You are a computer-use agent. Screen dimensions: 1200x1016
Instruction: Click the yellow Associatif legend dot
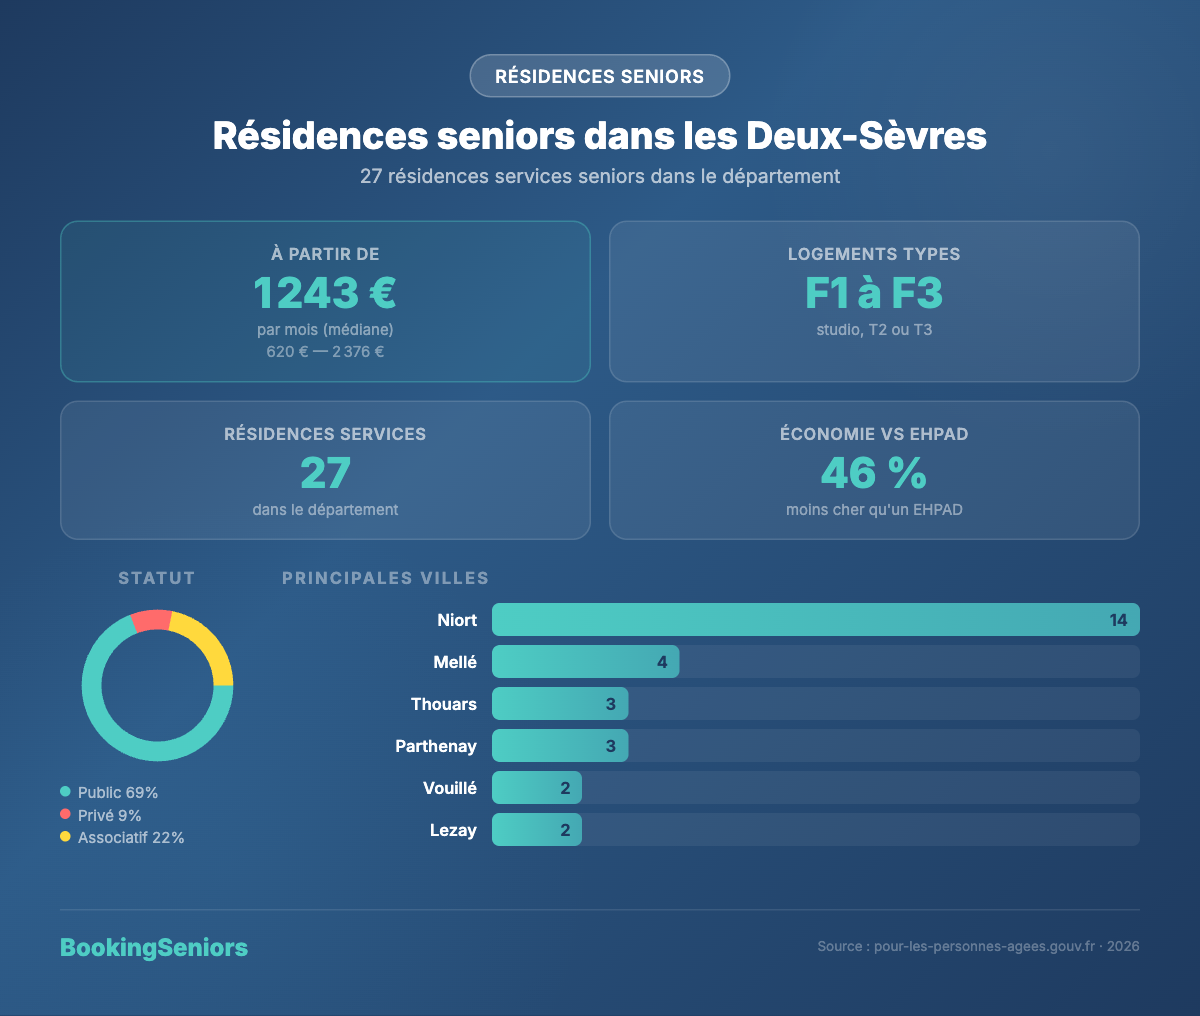pyautogui.click(x=65, y=838)
